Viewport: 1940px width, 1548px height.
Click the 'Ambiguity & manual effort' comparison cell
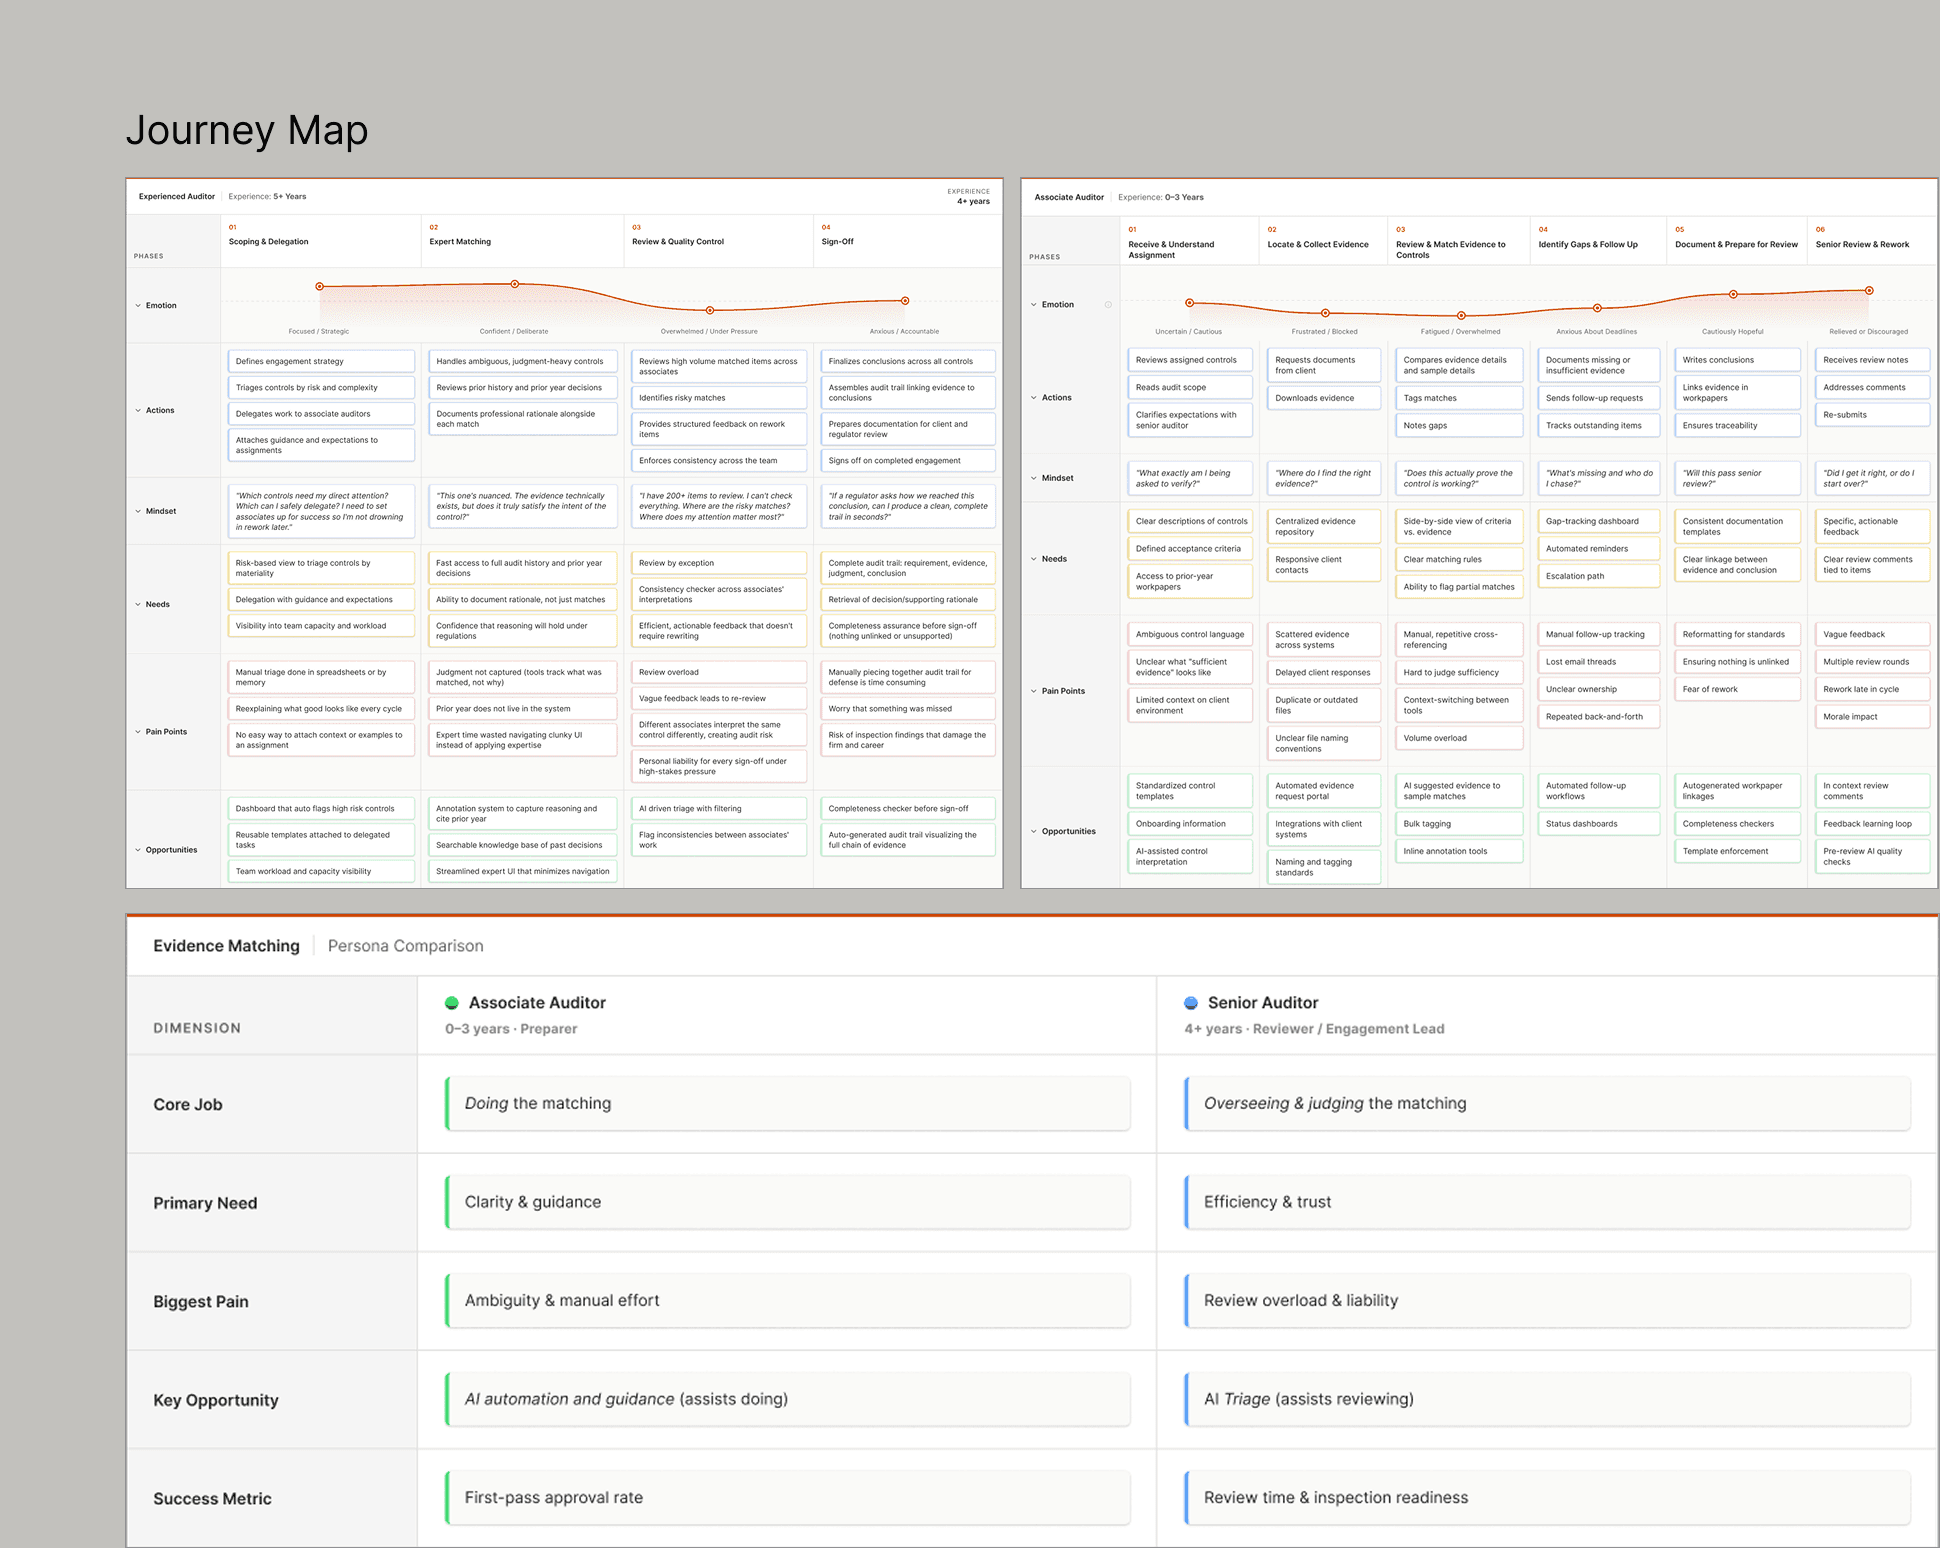[788, 1301]
